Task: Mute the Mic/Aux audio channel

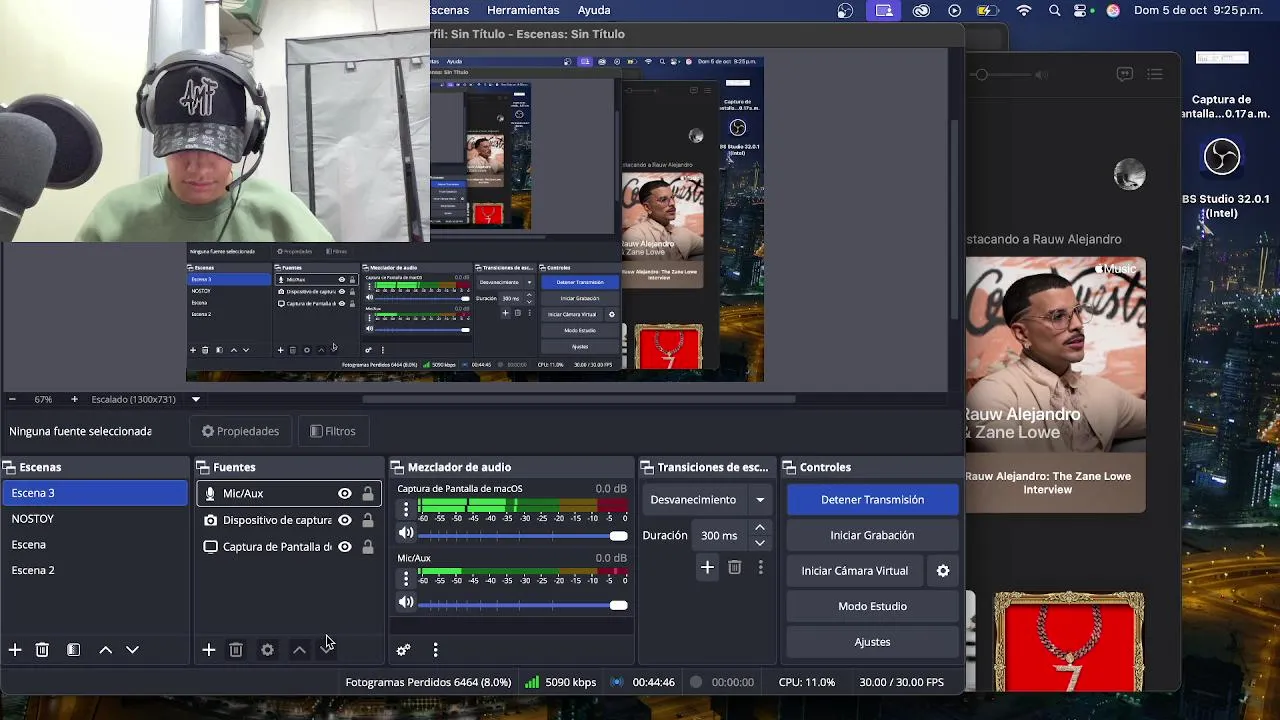Action: point(406,602)
